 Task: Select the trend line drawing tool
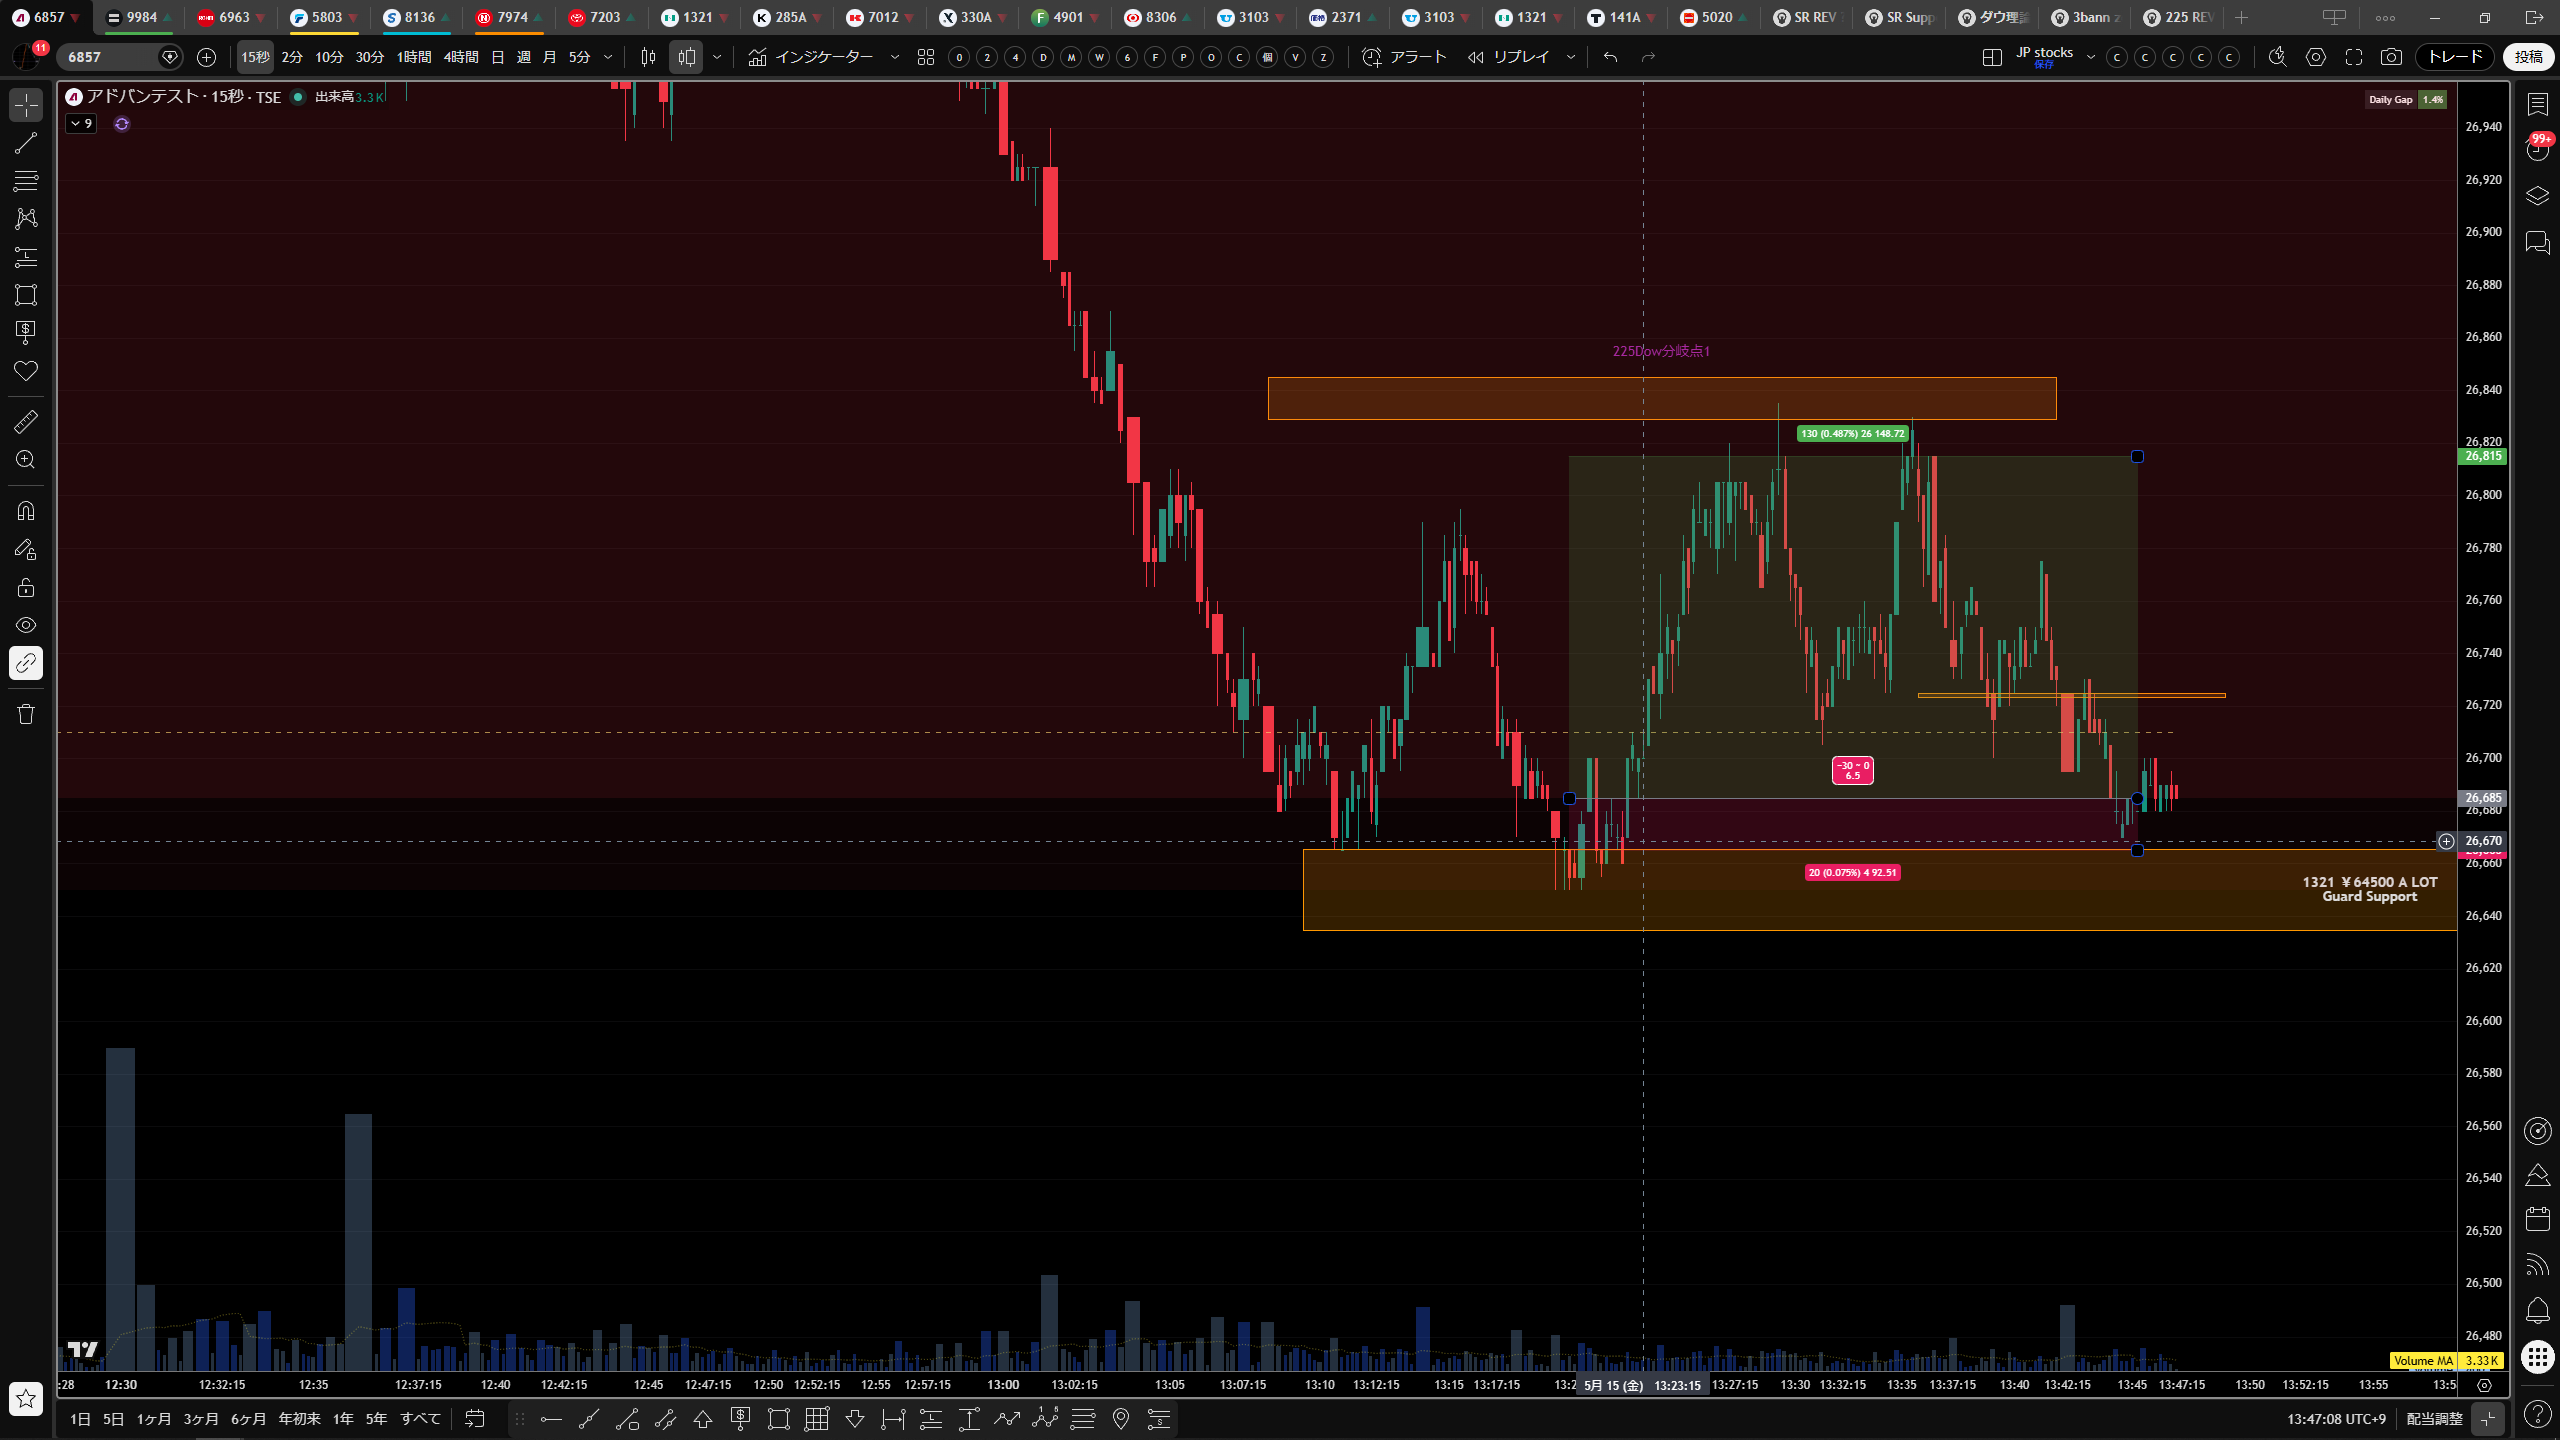click(26, 143)
